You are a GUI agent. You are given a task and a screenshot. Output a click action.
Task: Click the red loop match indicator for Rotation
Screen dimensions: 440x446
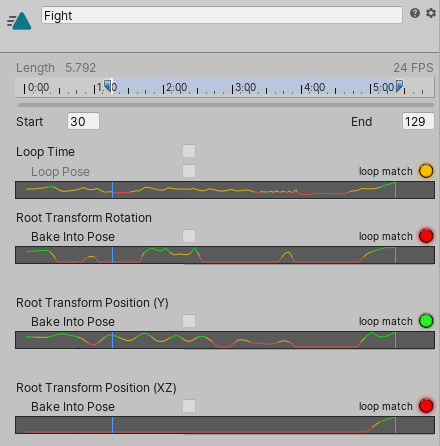(x=426, y=236)
